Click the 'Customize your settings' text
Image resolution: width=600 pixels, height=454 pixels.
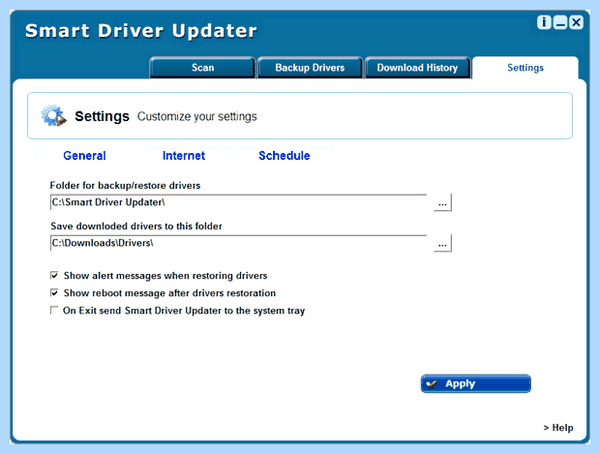pyautogui.click(x=197, y=116)
